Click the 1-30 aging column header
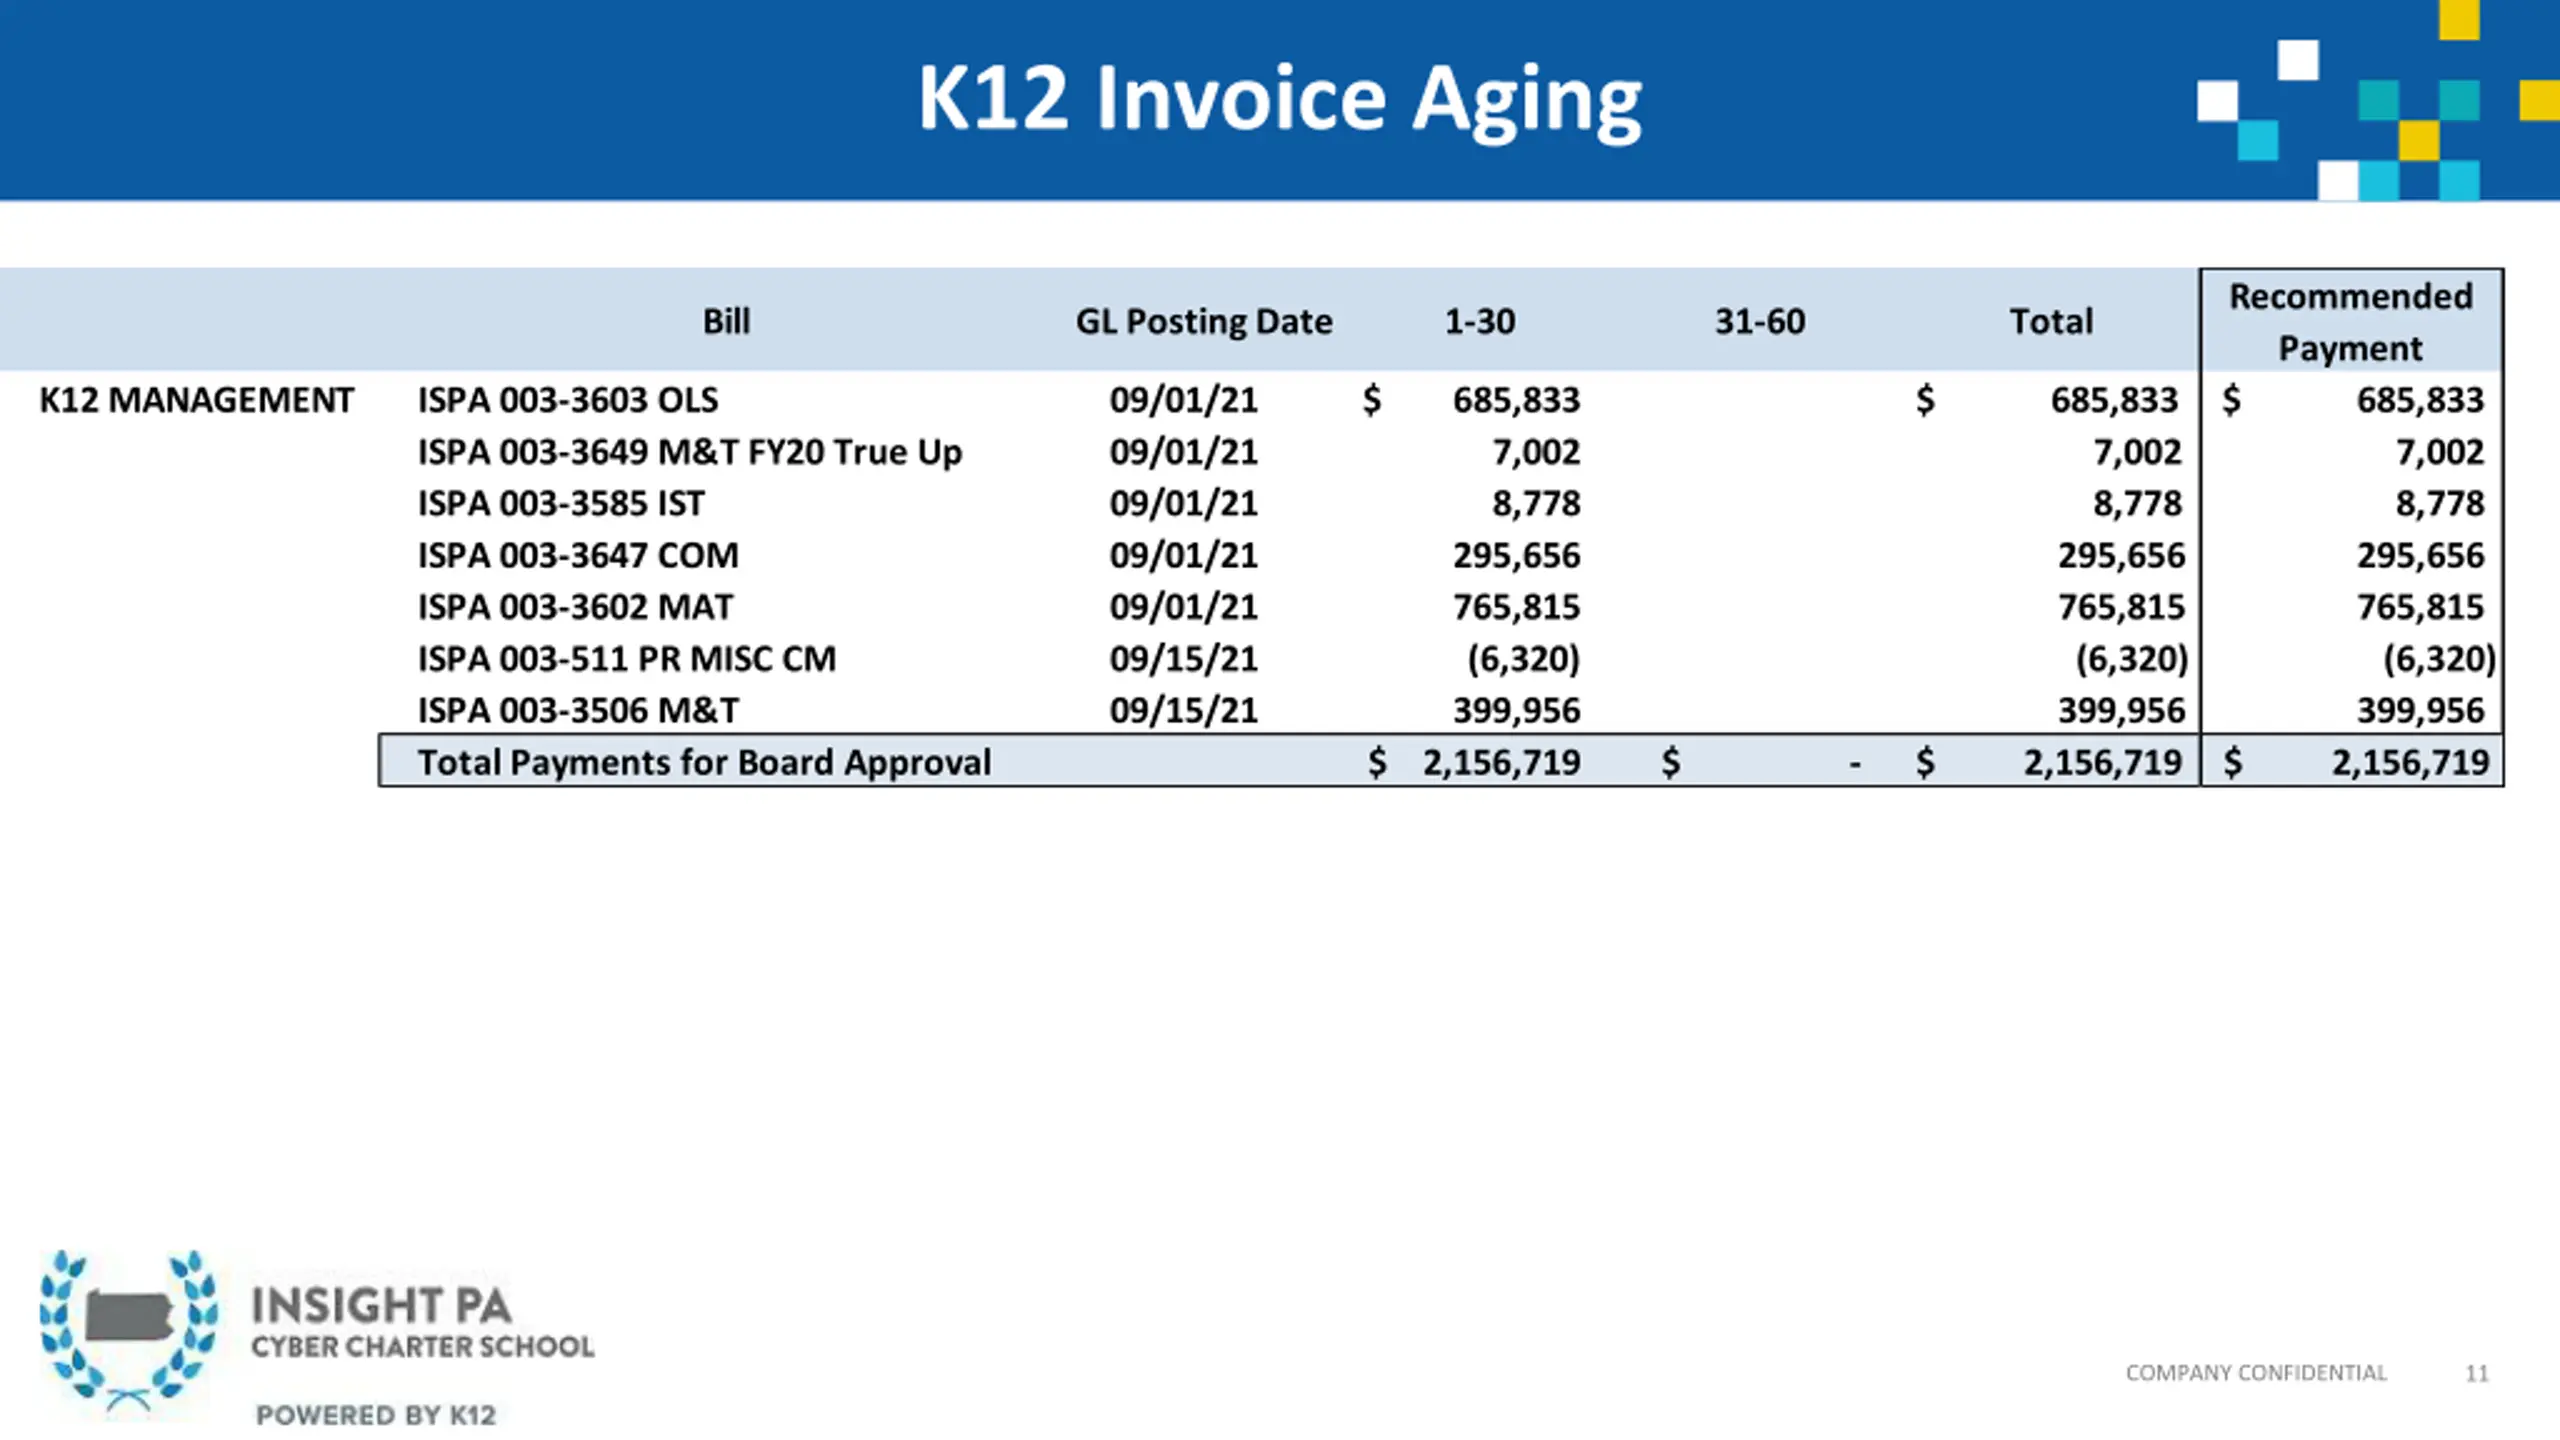 tap(1480, 321)
